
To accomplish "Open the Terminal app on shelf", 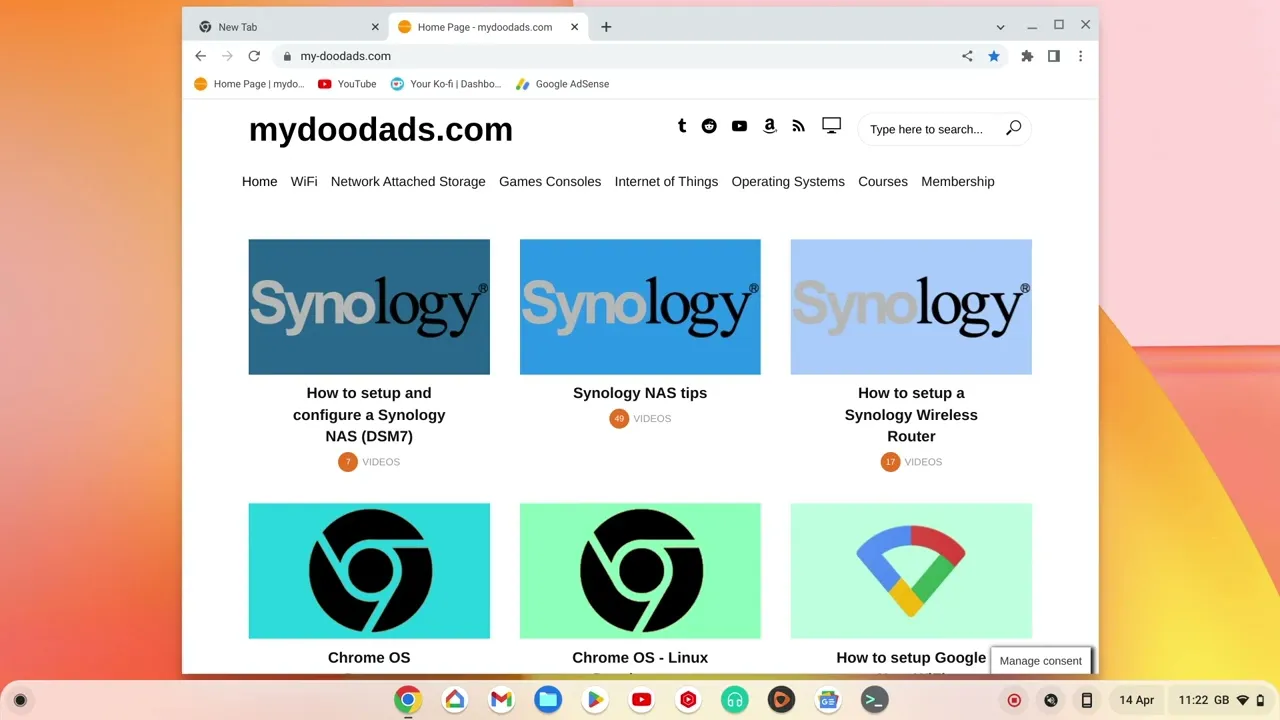I will tap(875, 700).
